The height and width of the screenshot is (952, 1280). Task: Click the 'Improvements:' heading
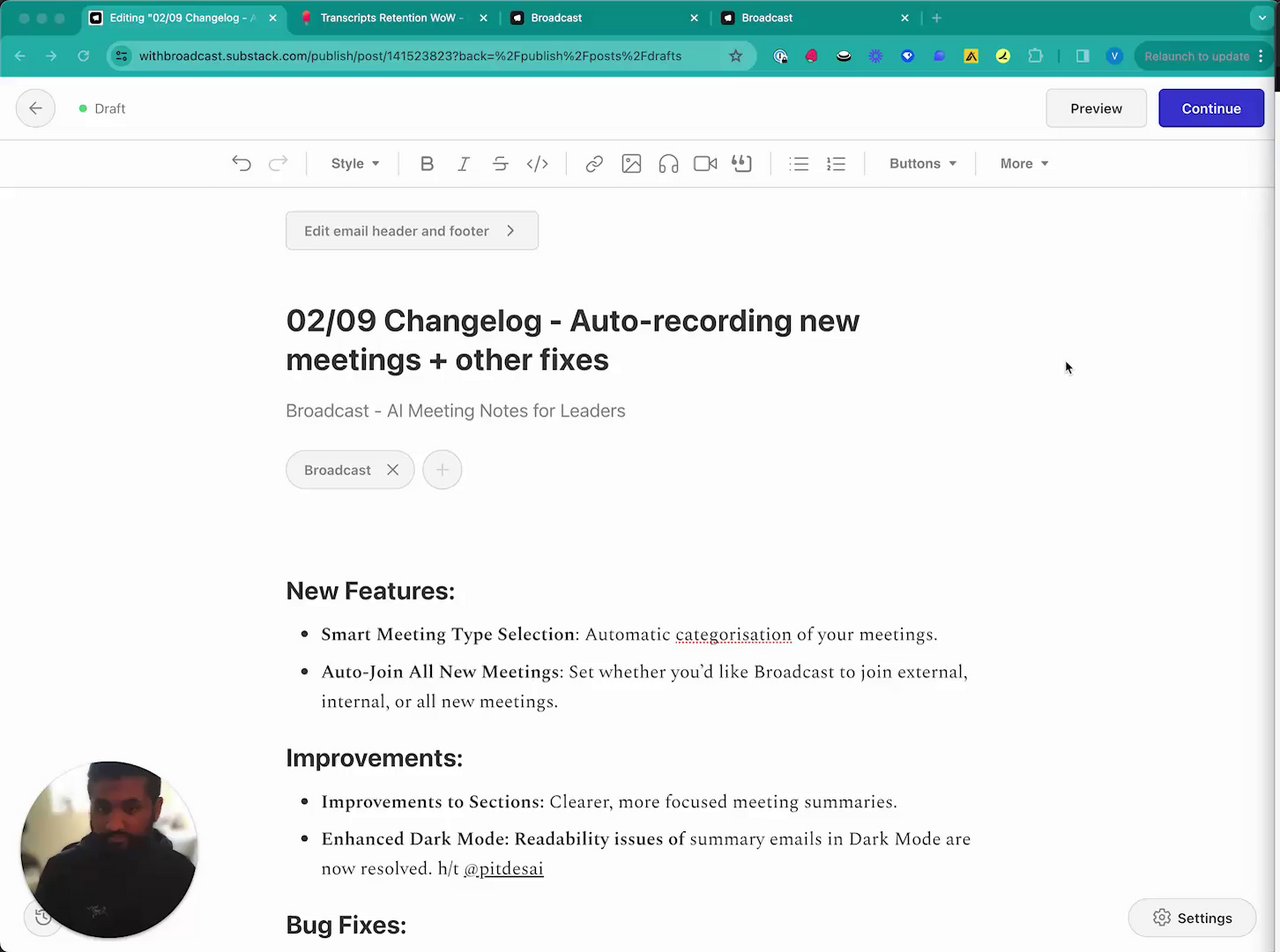click(x=374, y=758)
